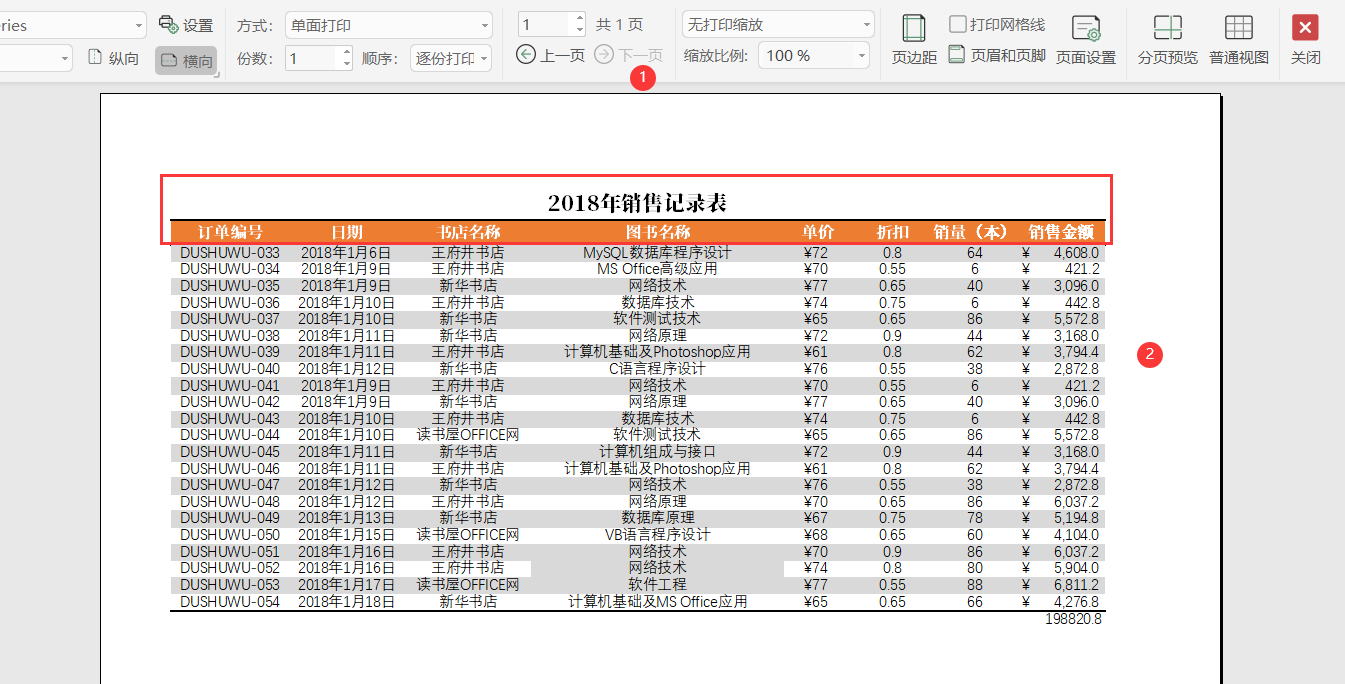Switch to 分页预览 page break preview
Screen dimensions: 1345x684
(x=1166, y=40)
